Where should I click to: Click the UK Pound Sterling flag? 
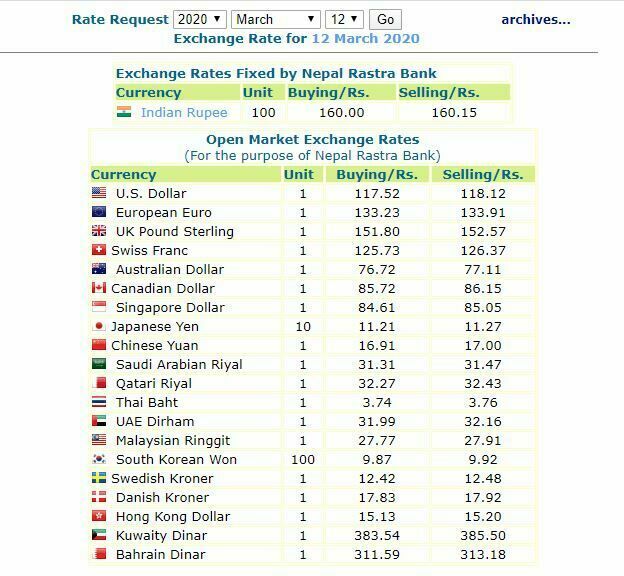[99, 231]
